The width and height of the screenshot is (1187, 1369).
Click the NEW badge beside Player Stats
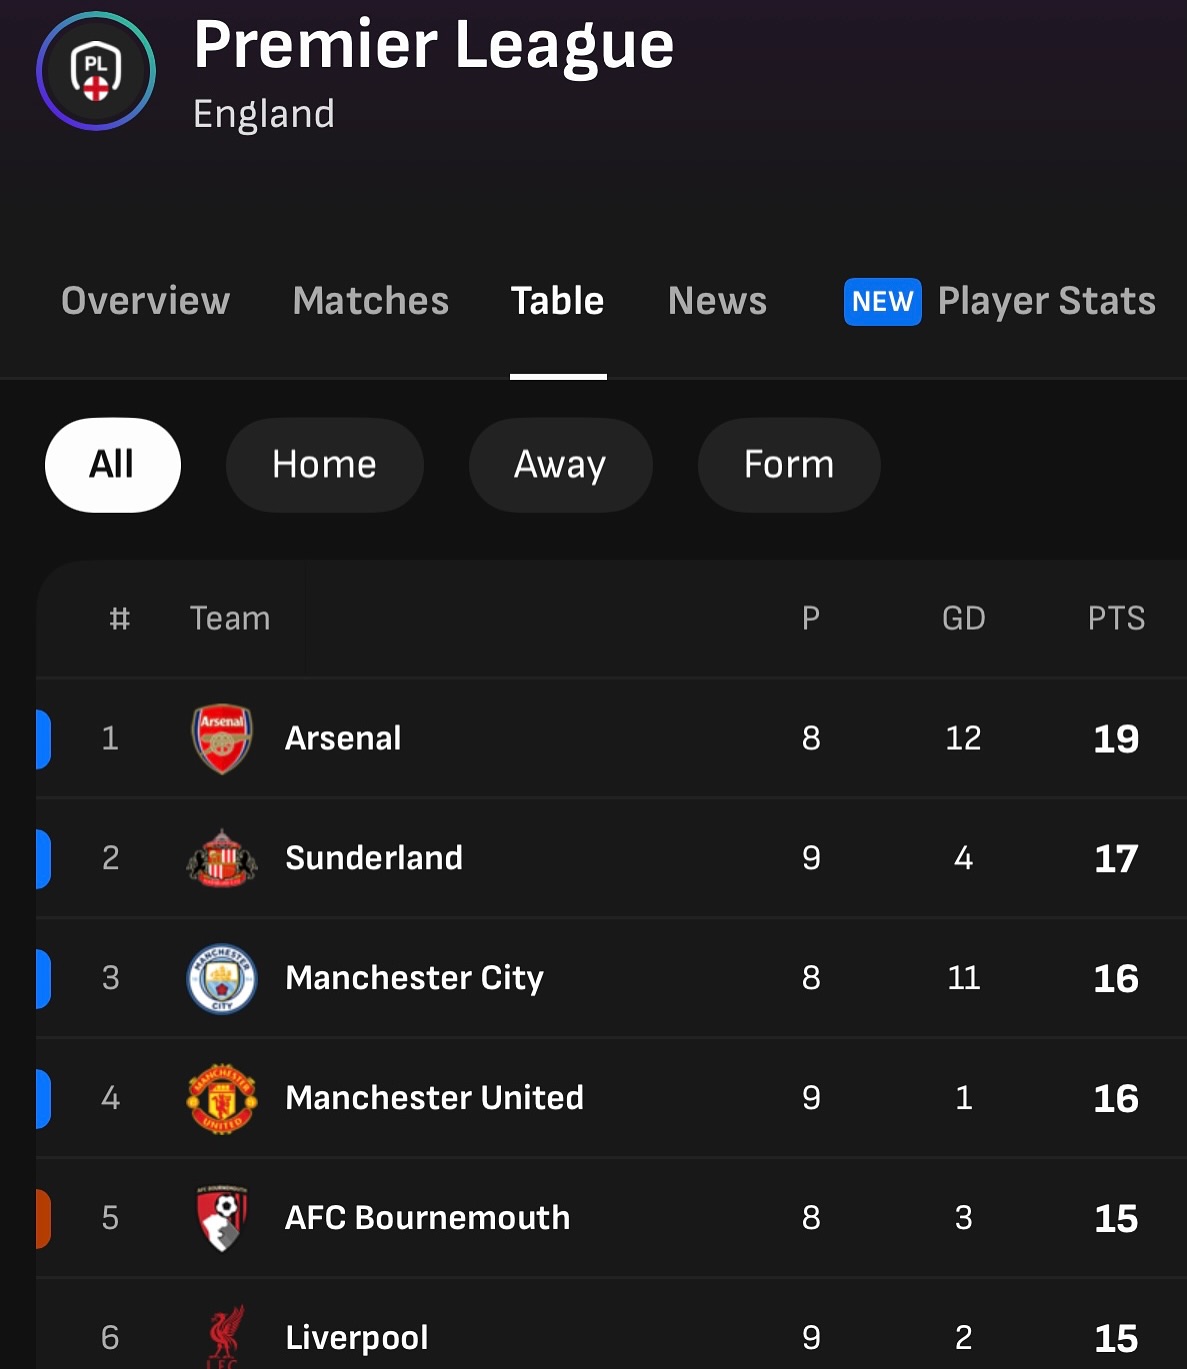(x=882, y=302)
